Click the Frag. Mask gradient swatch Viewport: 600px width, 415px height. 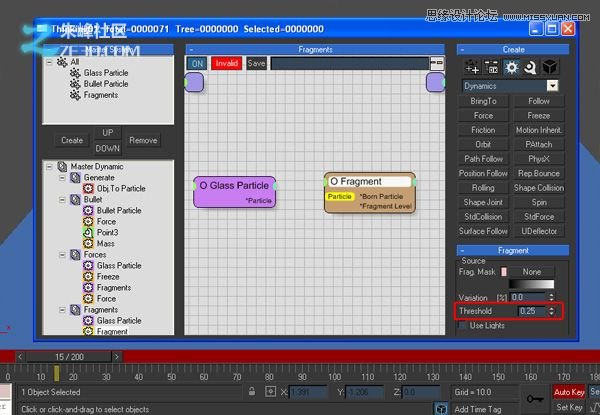coord(532,284)
